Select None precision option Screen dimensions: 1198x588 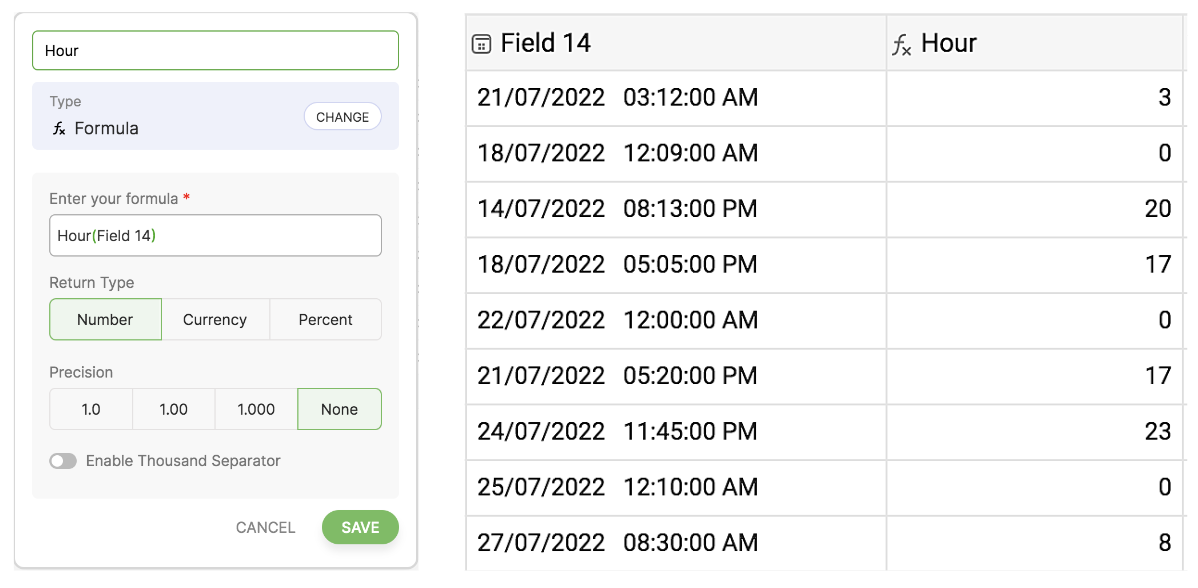[339, 409]
